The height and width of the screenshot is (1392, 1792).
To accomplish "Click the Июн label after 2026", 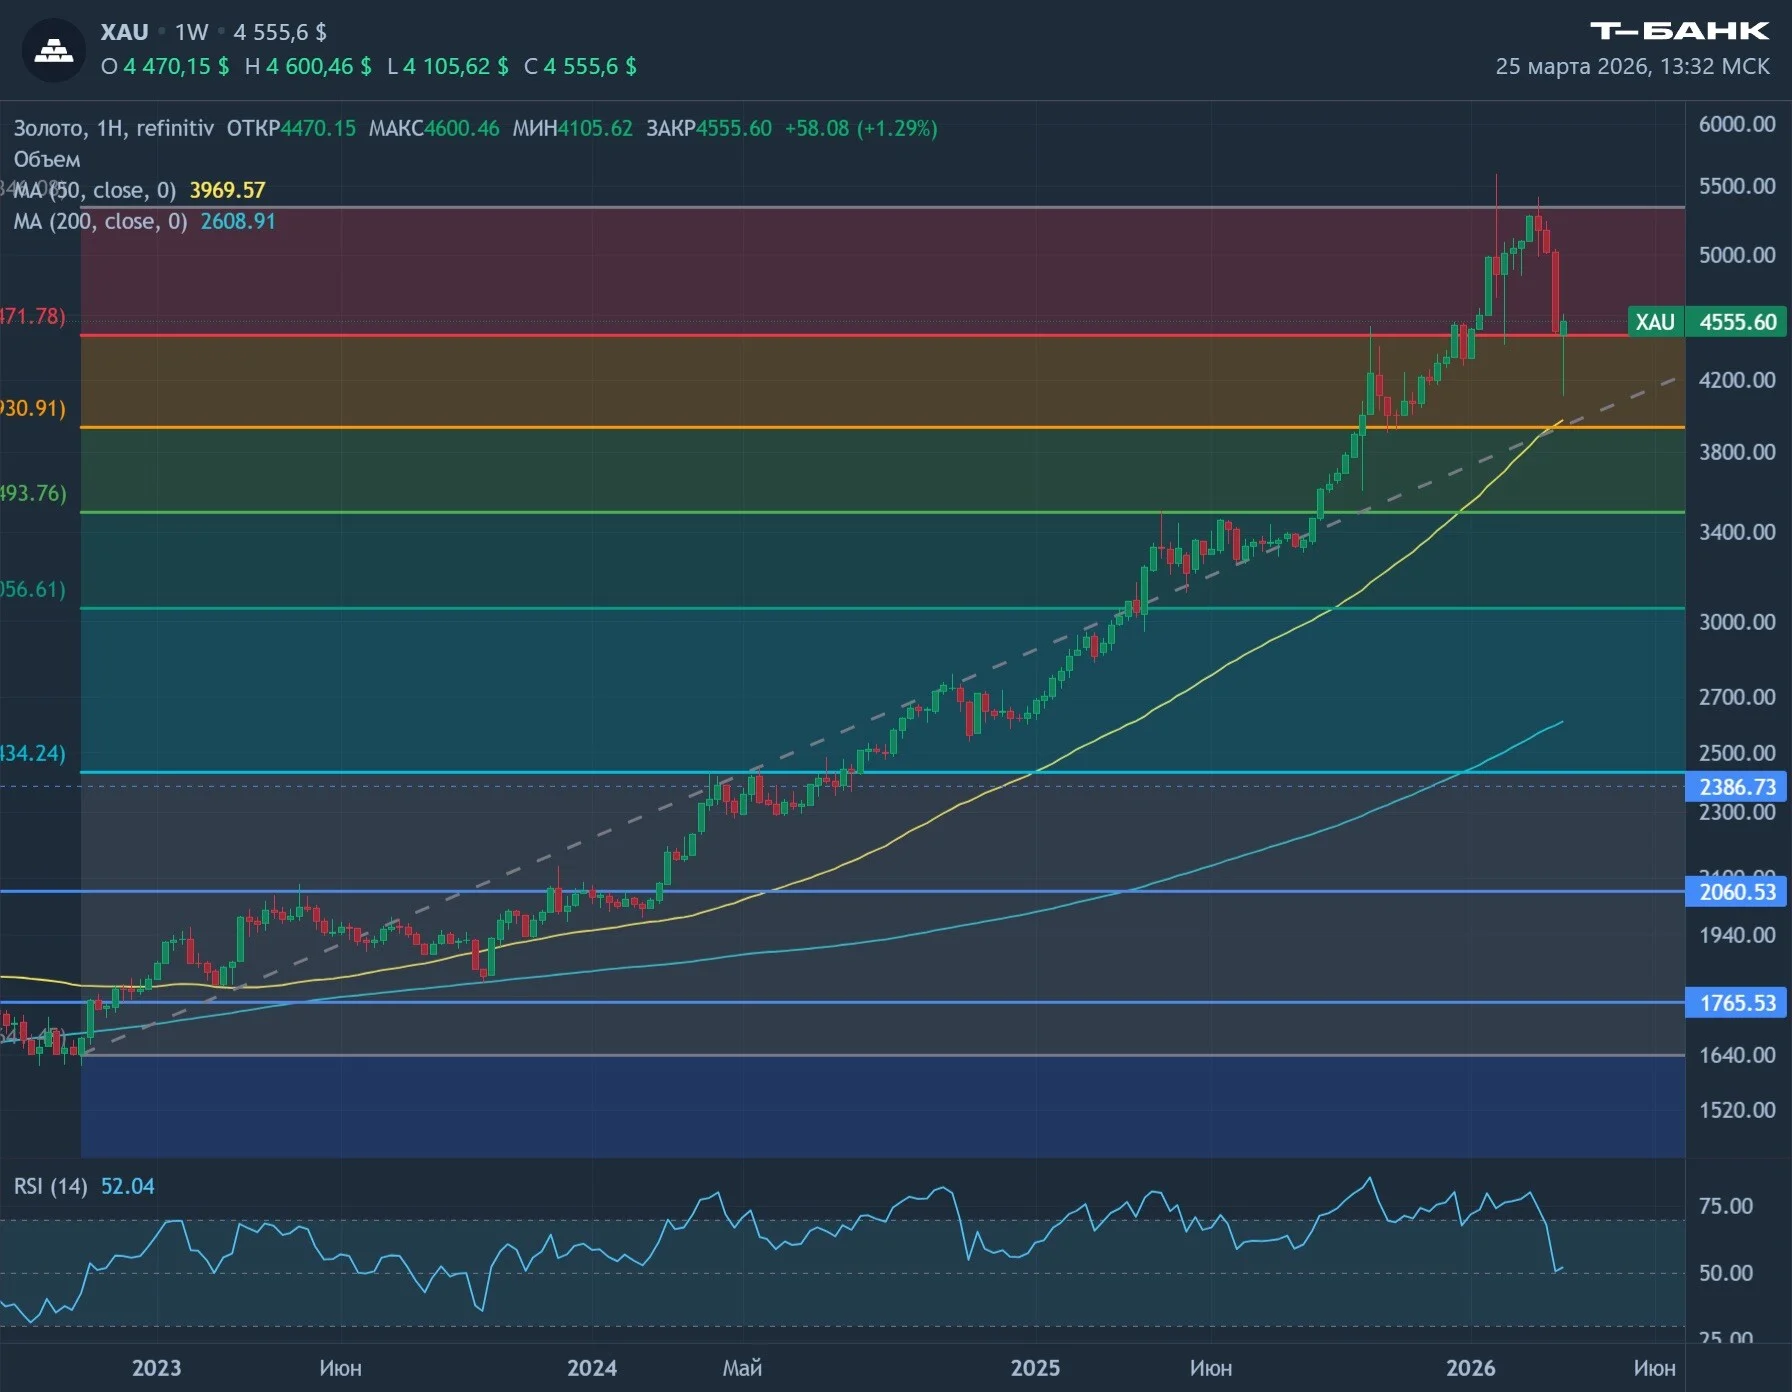I will (1654, 1368).
